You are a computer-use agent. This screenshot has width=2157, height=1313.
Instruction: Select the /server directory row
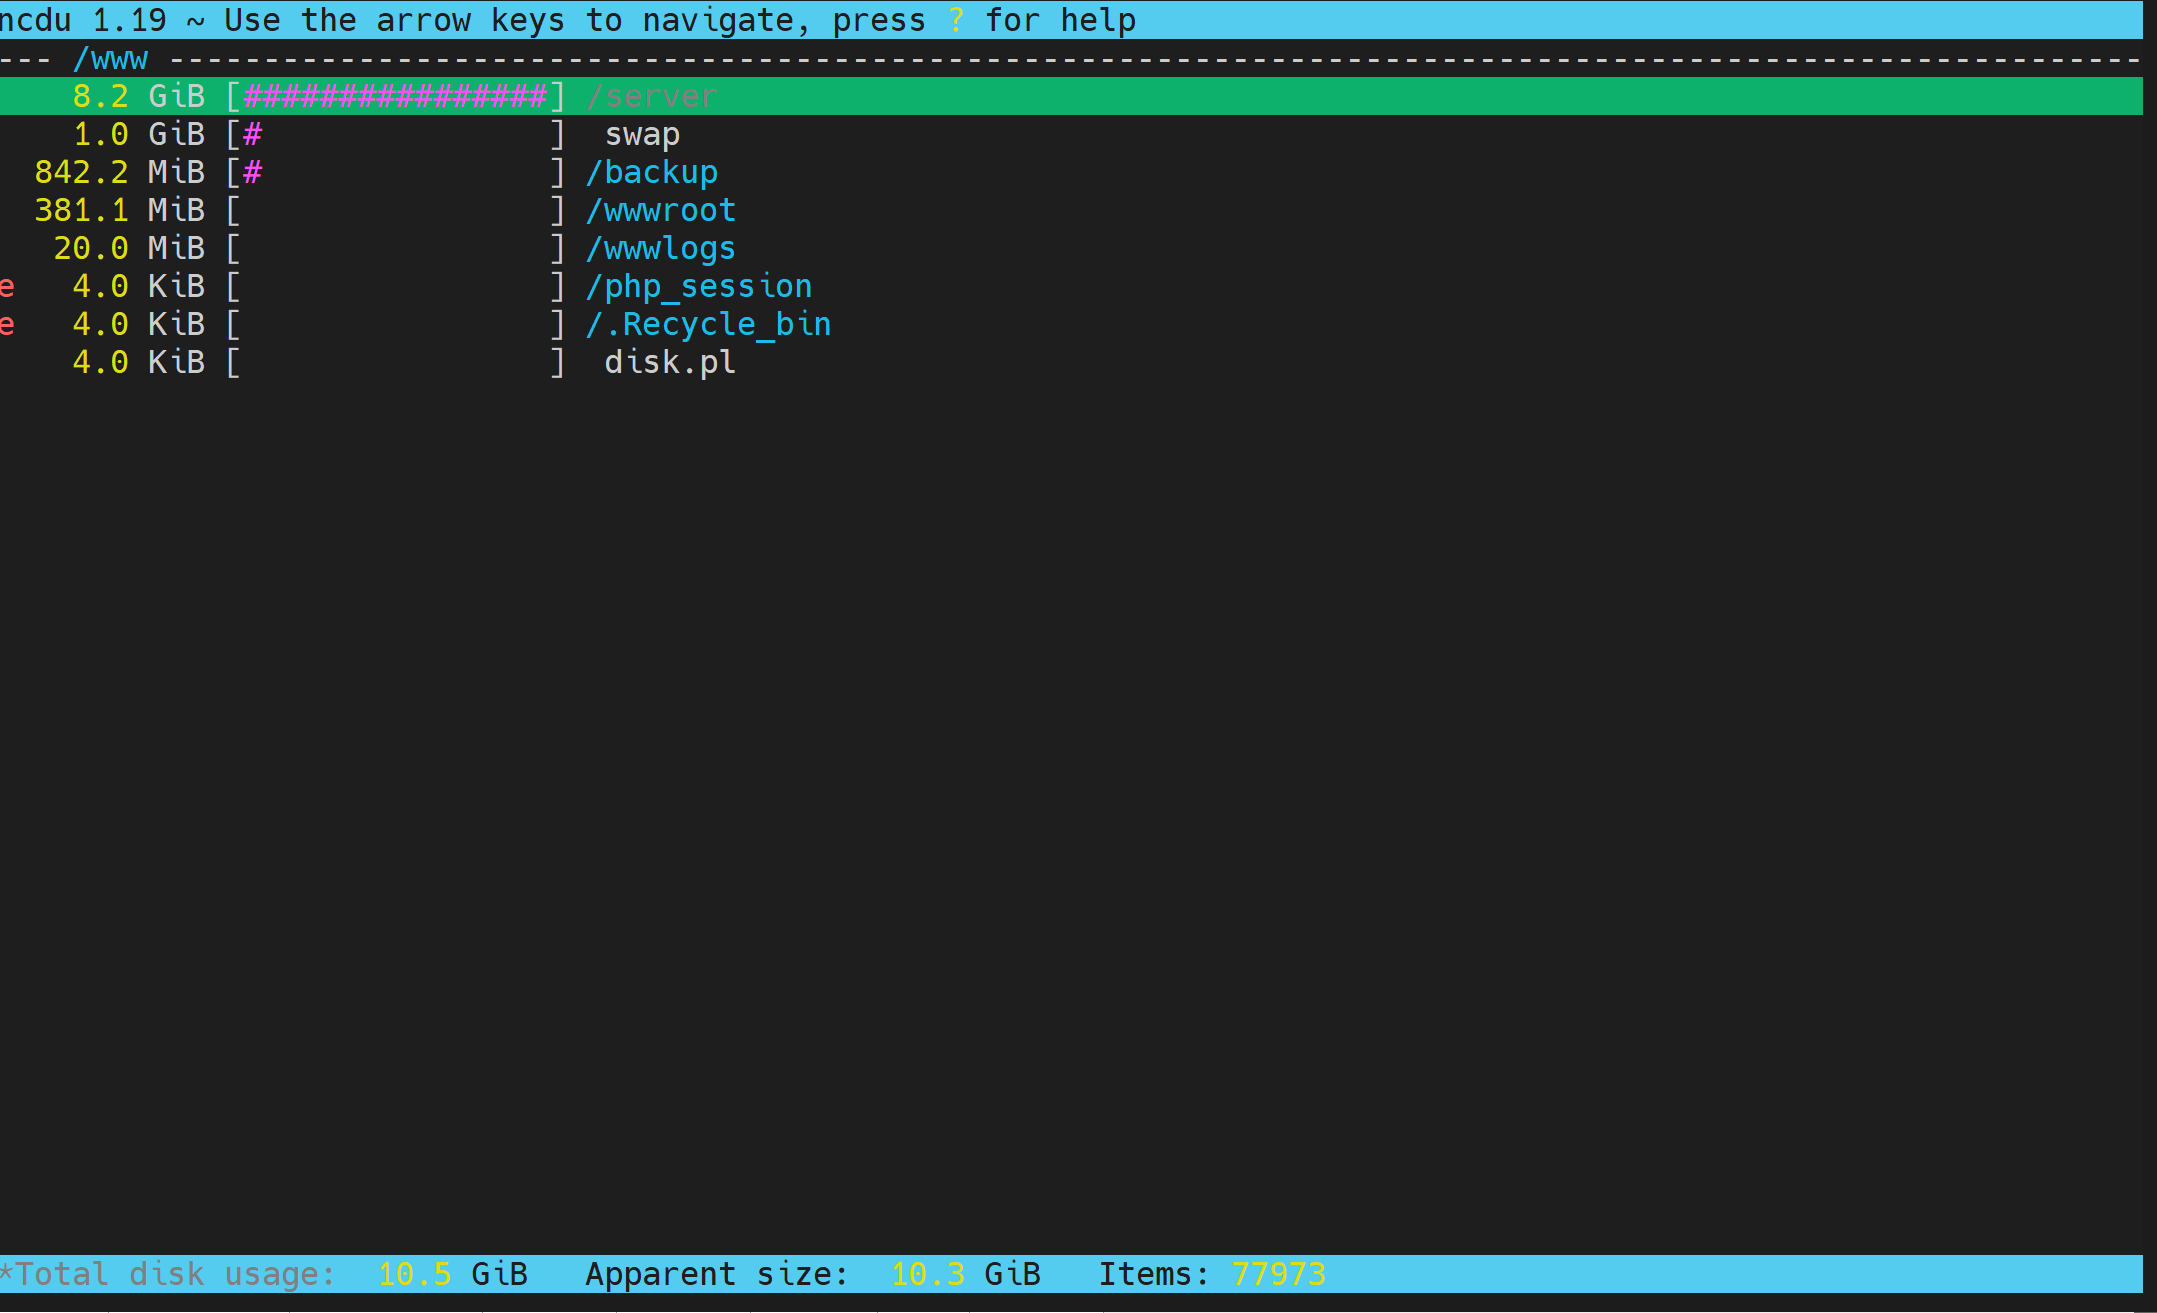point(1071,96)
